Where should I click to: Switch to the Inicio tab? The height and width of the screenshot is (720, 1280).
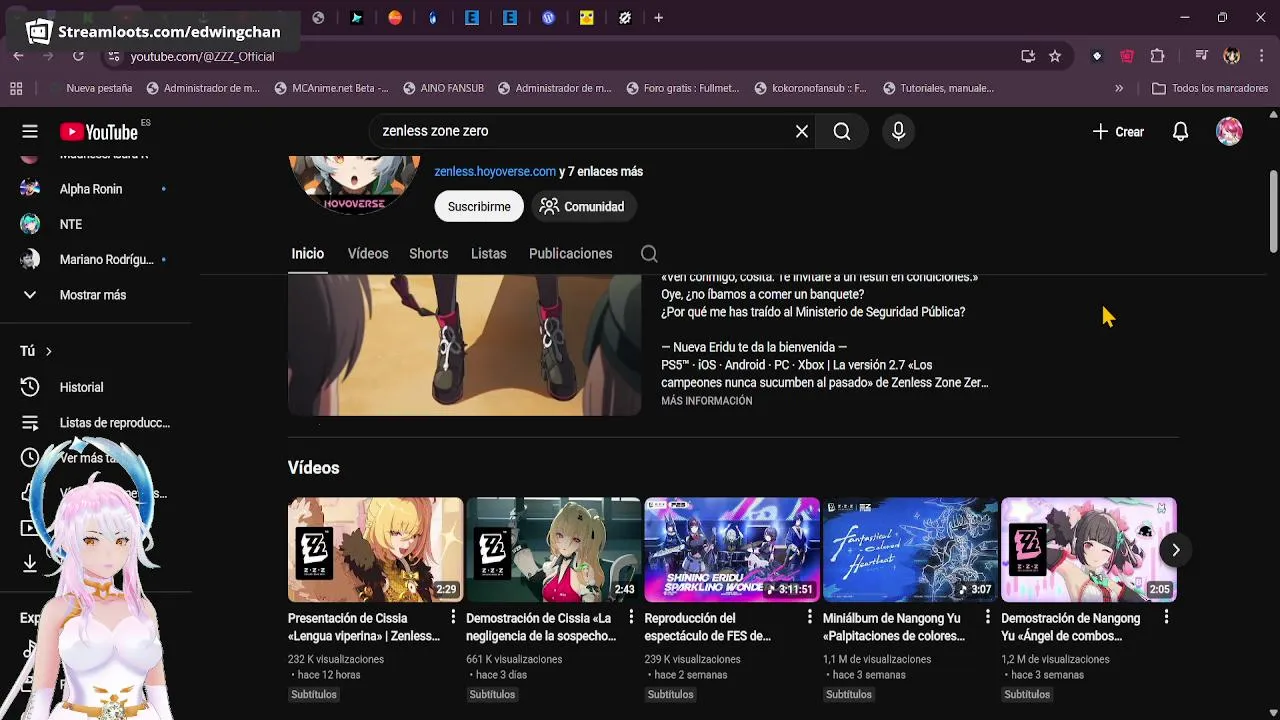coord(308,254)
